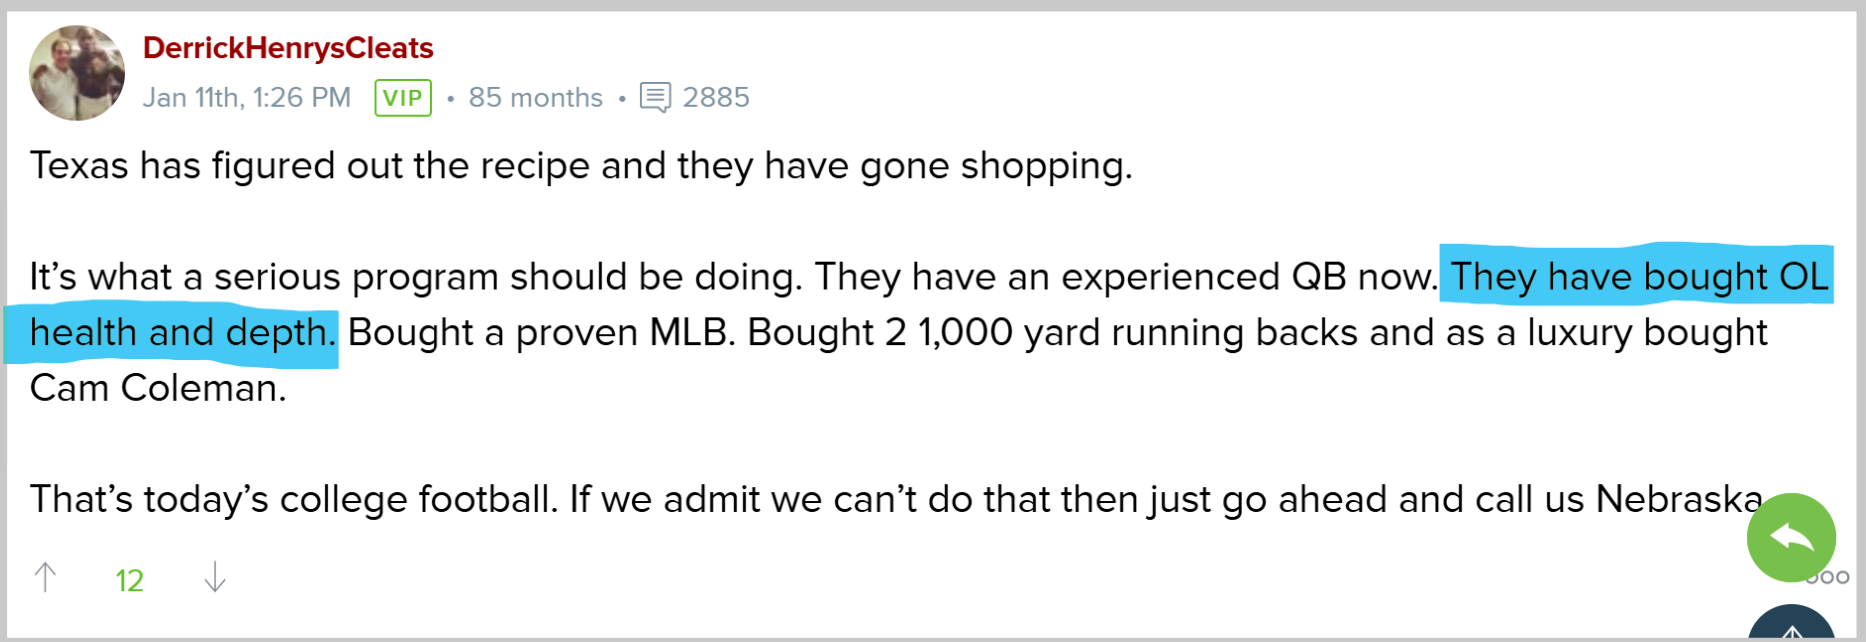Click the 85 months membership label
The height and width of the screenshot is (642, 1866).
click(535, 98)
